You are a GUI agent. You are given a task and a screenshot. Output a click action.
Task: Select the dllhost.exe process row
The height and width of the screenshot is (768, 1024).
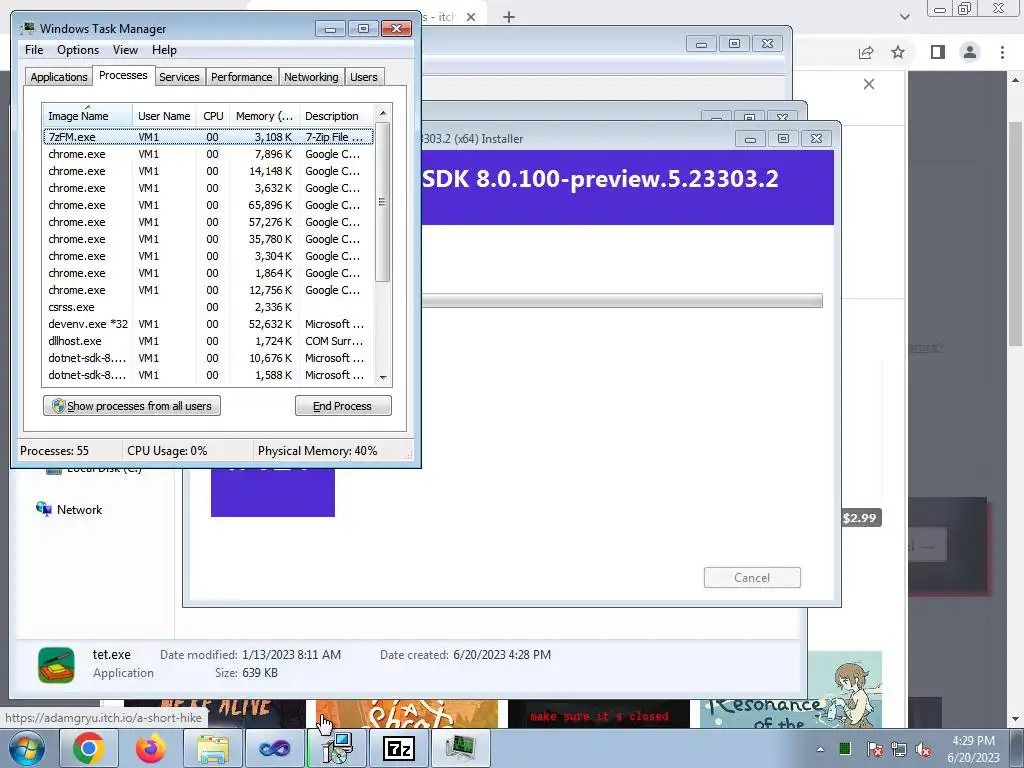(x=208, y=341)
